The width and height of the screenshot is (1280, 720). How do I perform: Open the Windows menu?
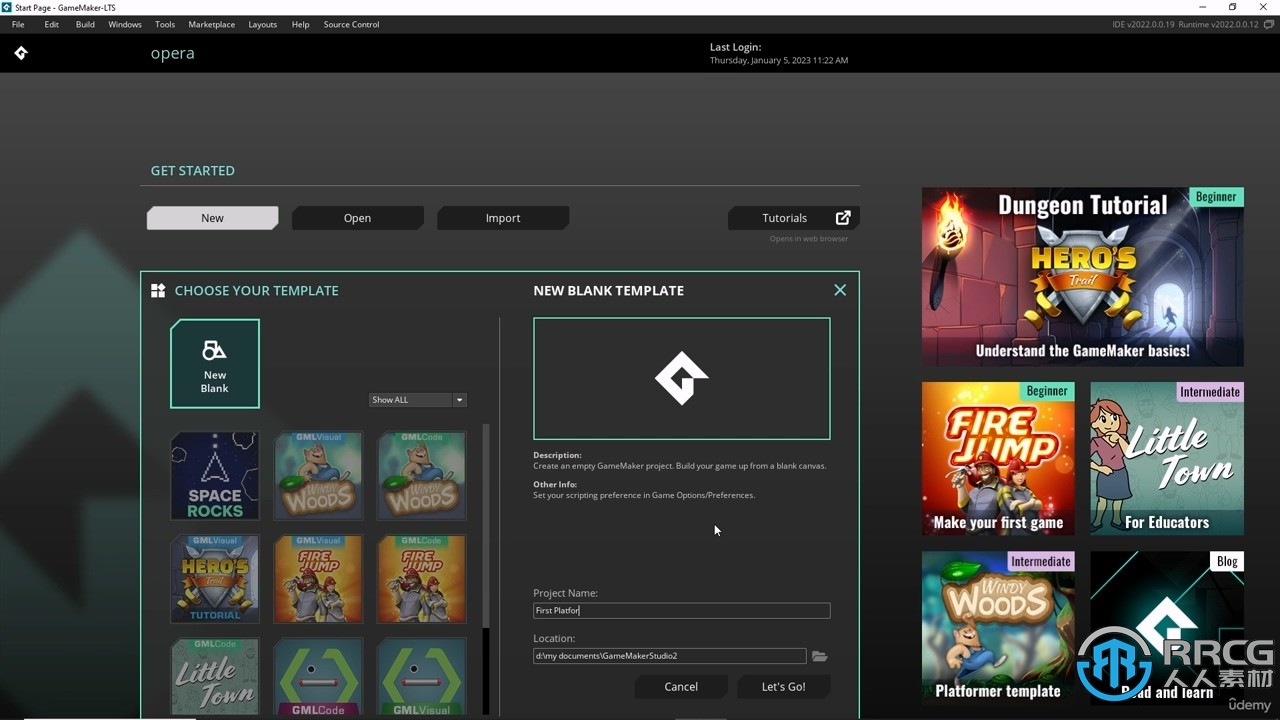(125, 24)
